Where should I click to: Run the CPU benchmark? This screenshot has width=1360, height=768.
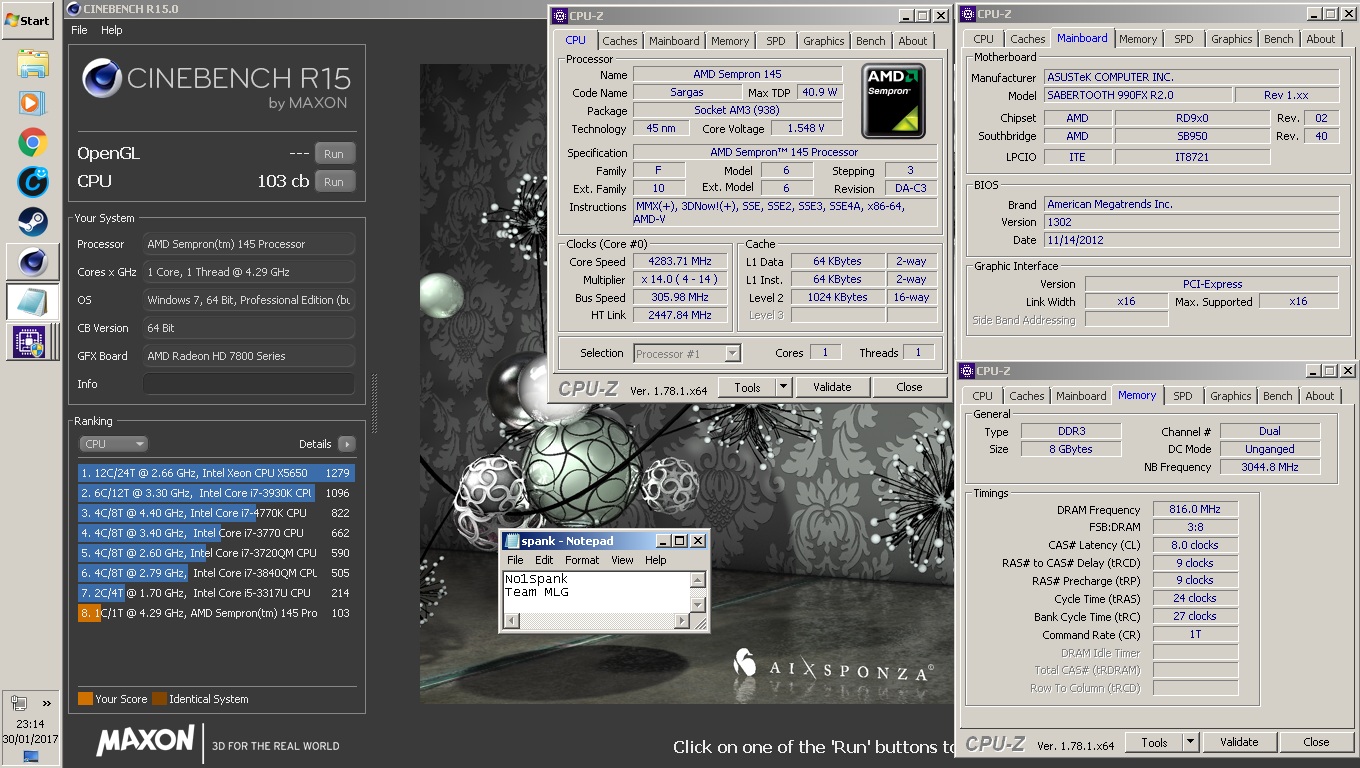tap(334, 182)
